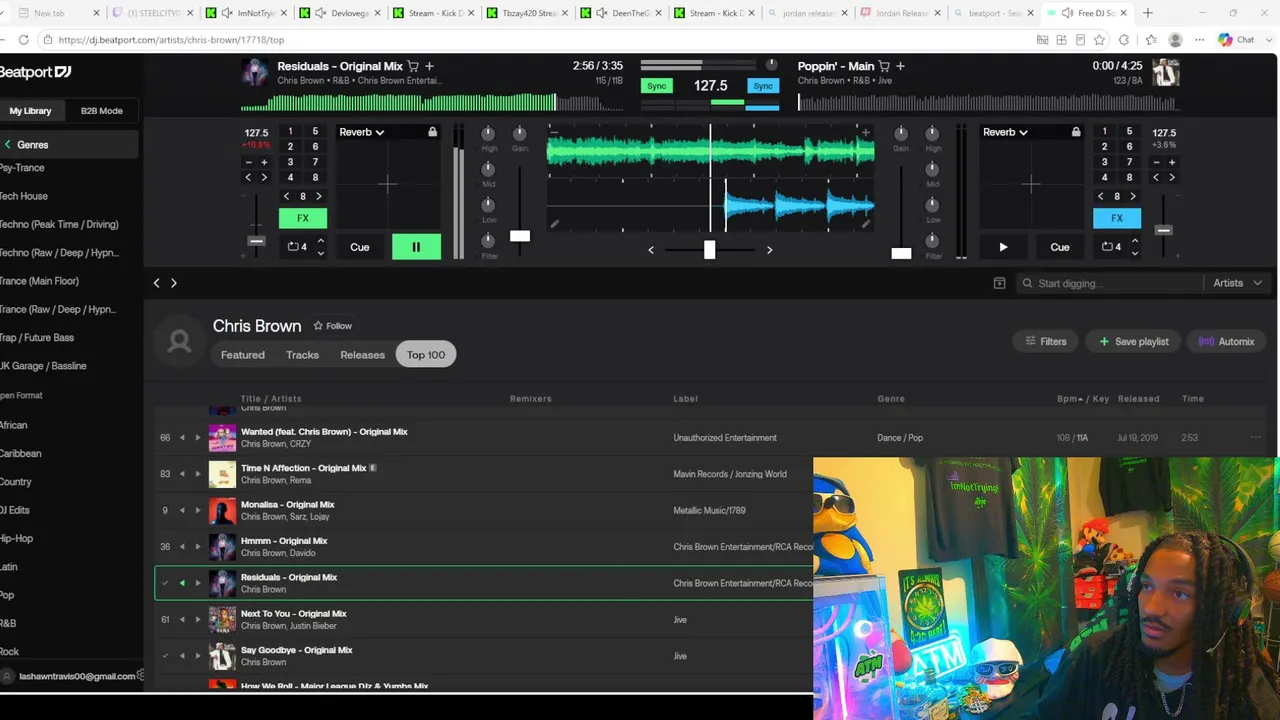The width and height of the screenshot is (1280, 720).
Task: Click plus icon next to Residuals title
Action: click(429, 66)
